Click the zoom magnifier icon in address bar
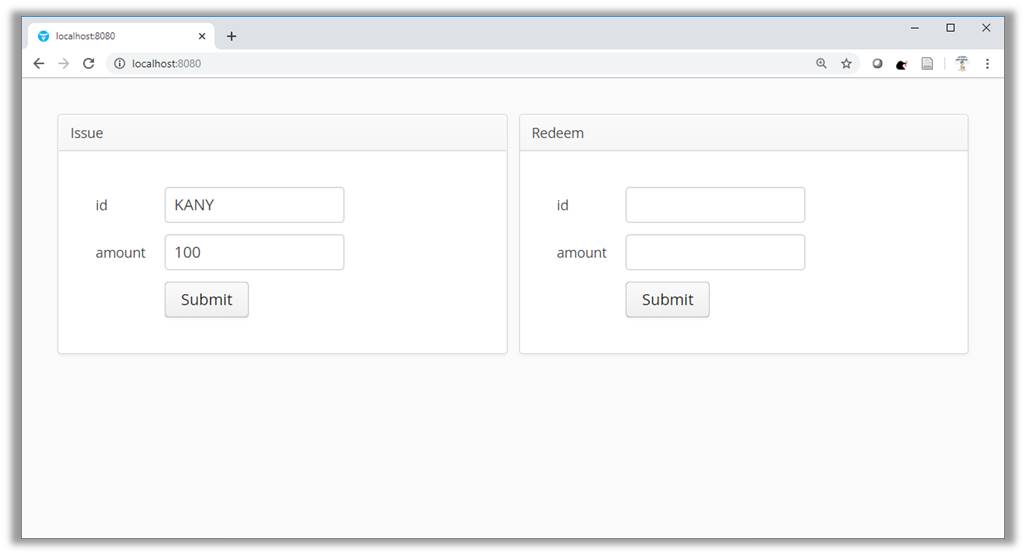1026x555 pixels. point(821,63)
